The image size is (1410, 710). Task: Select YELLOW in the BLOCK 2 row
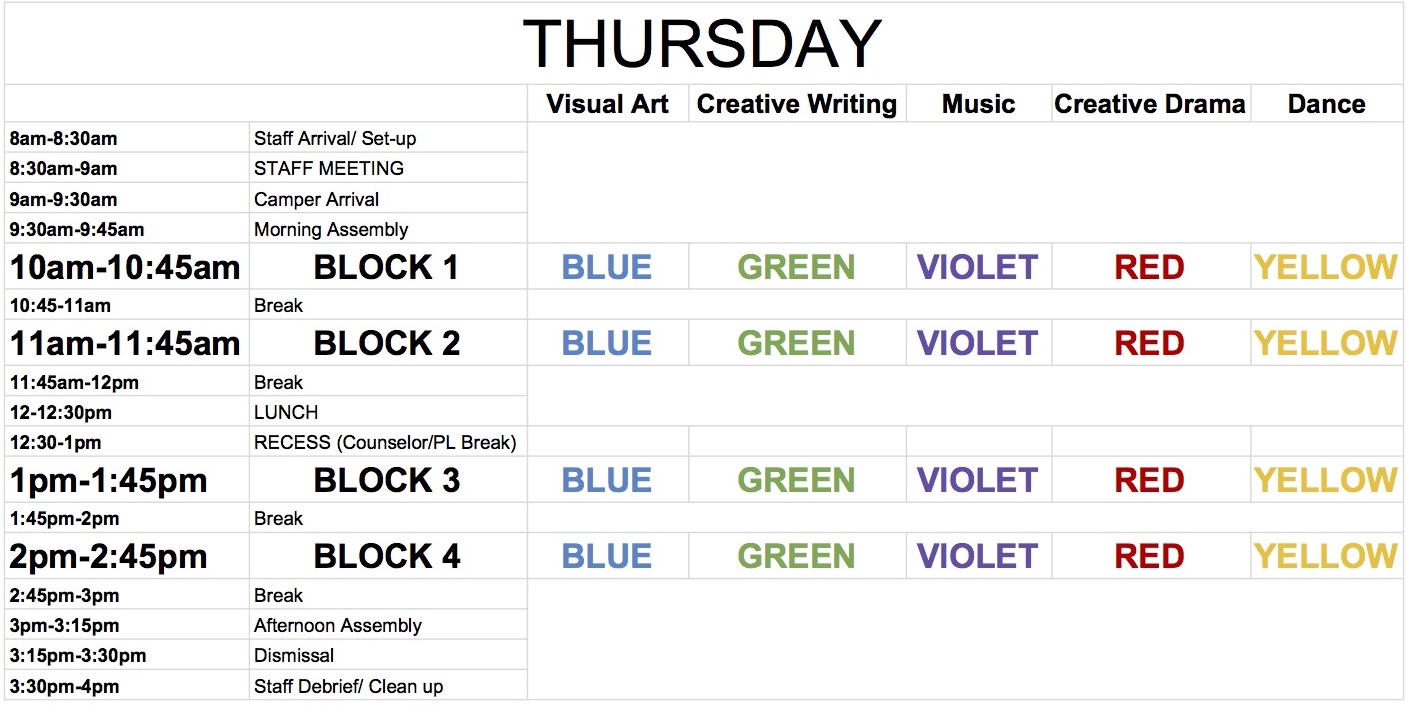[x=1326, y=343]
